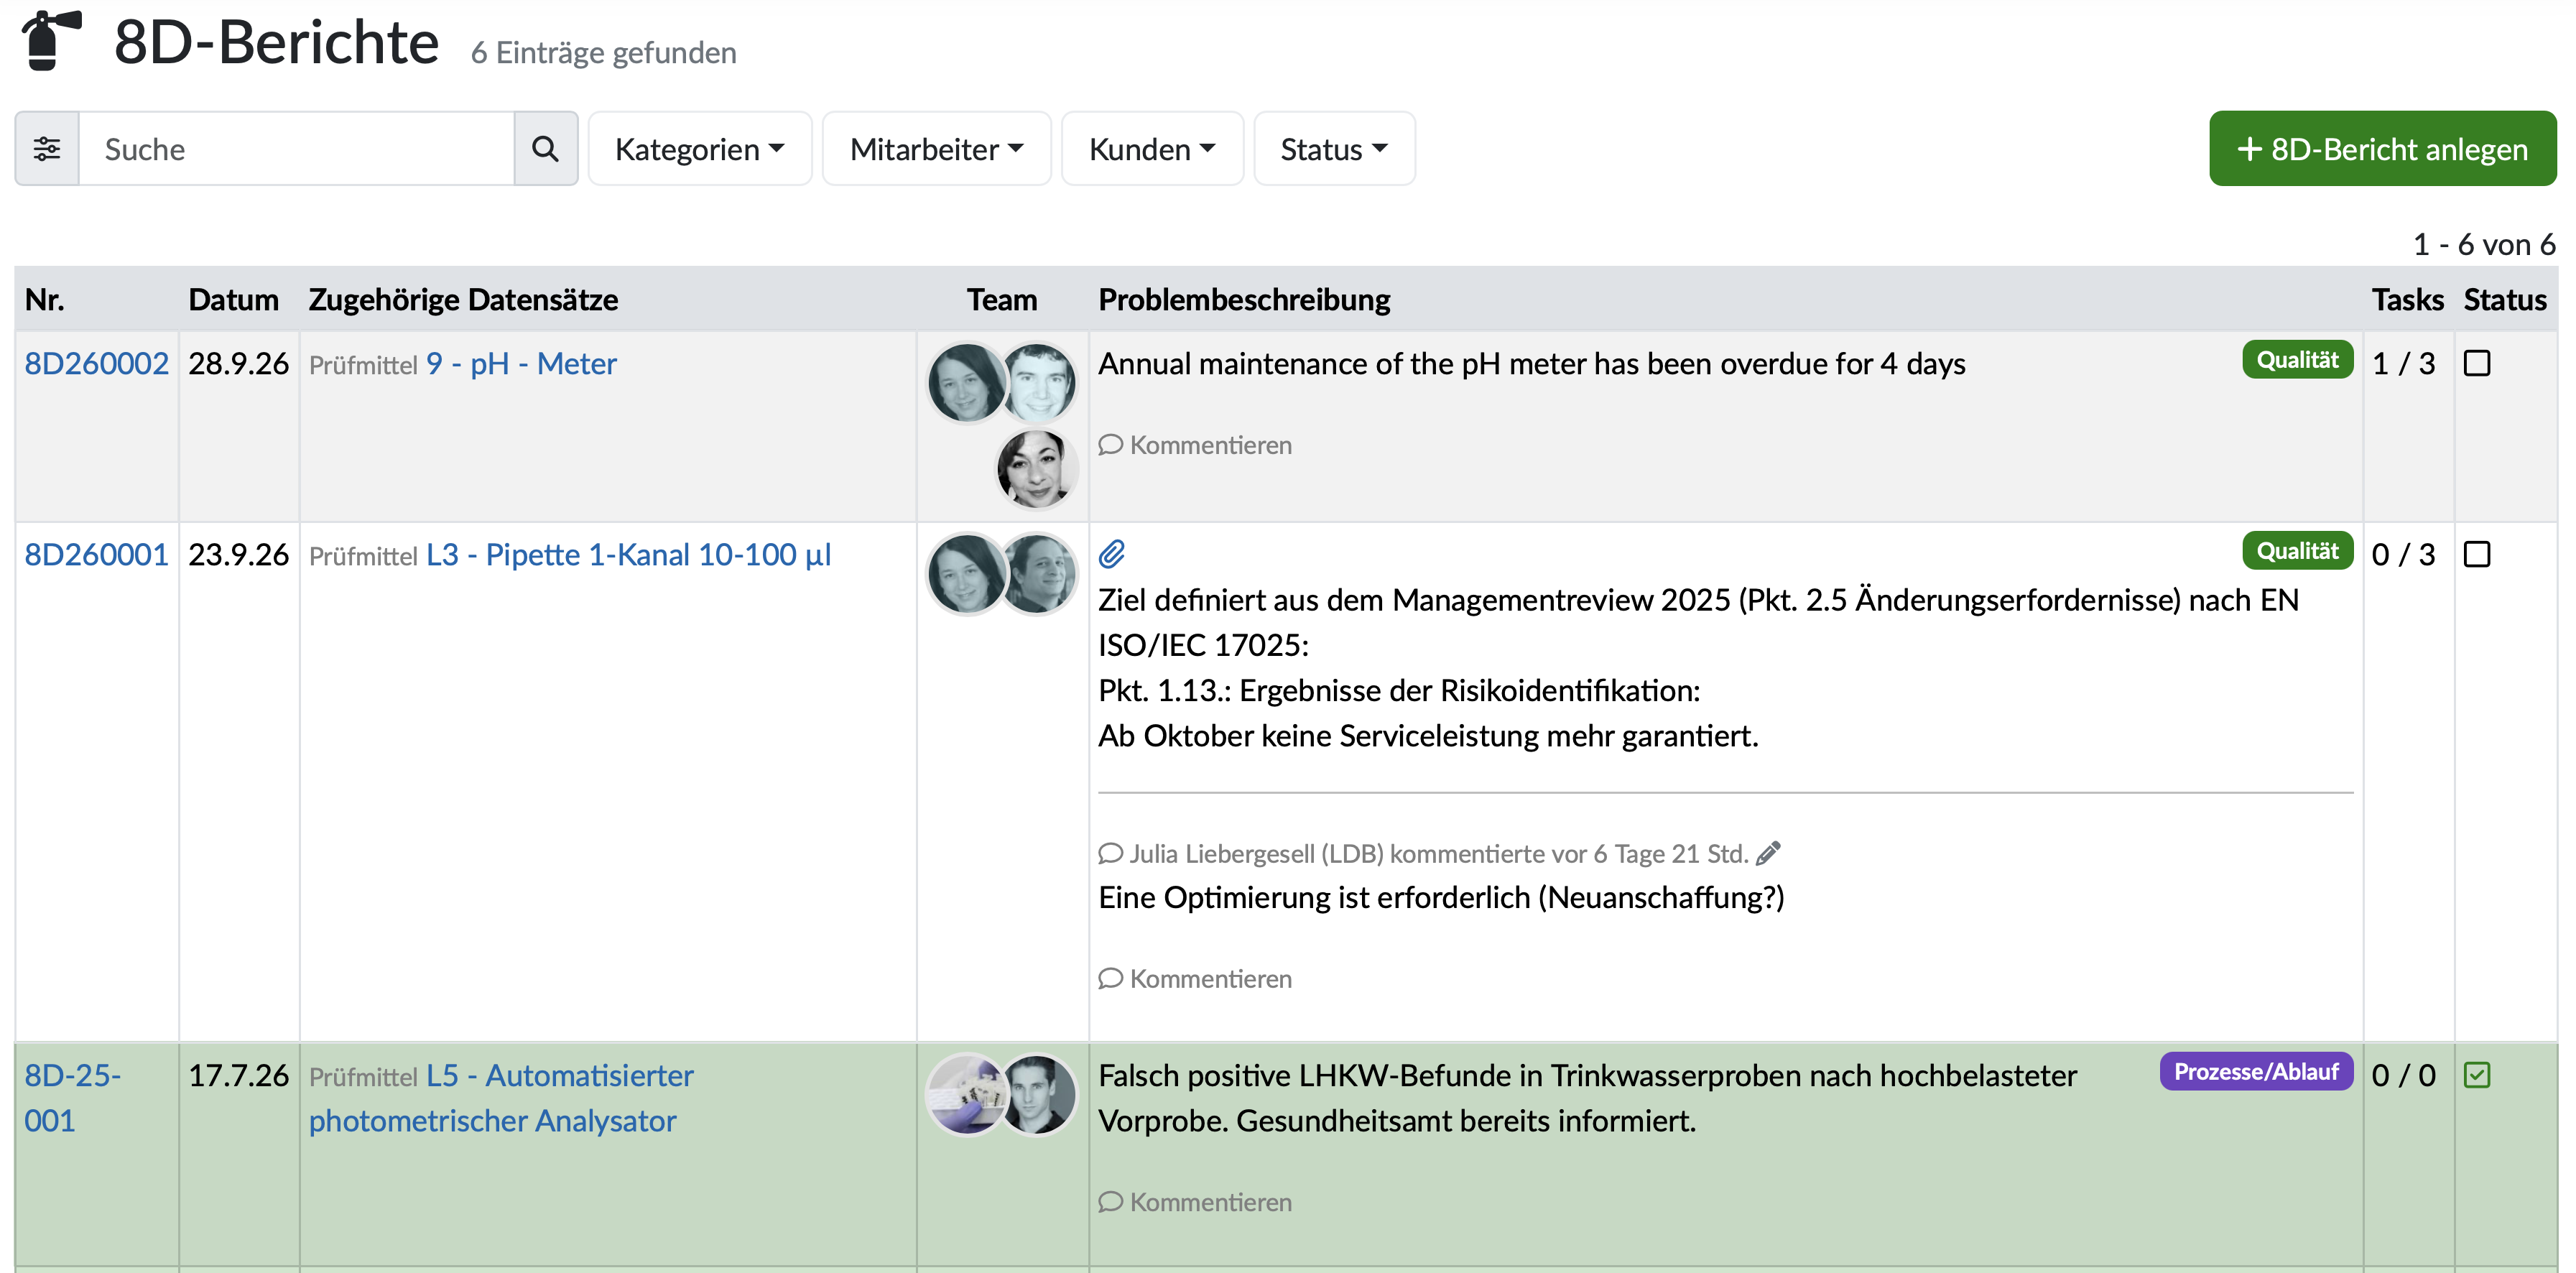Open report link 8D260002
Viewport: 2576px width, 1273px height.
tap(97, 363)
